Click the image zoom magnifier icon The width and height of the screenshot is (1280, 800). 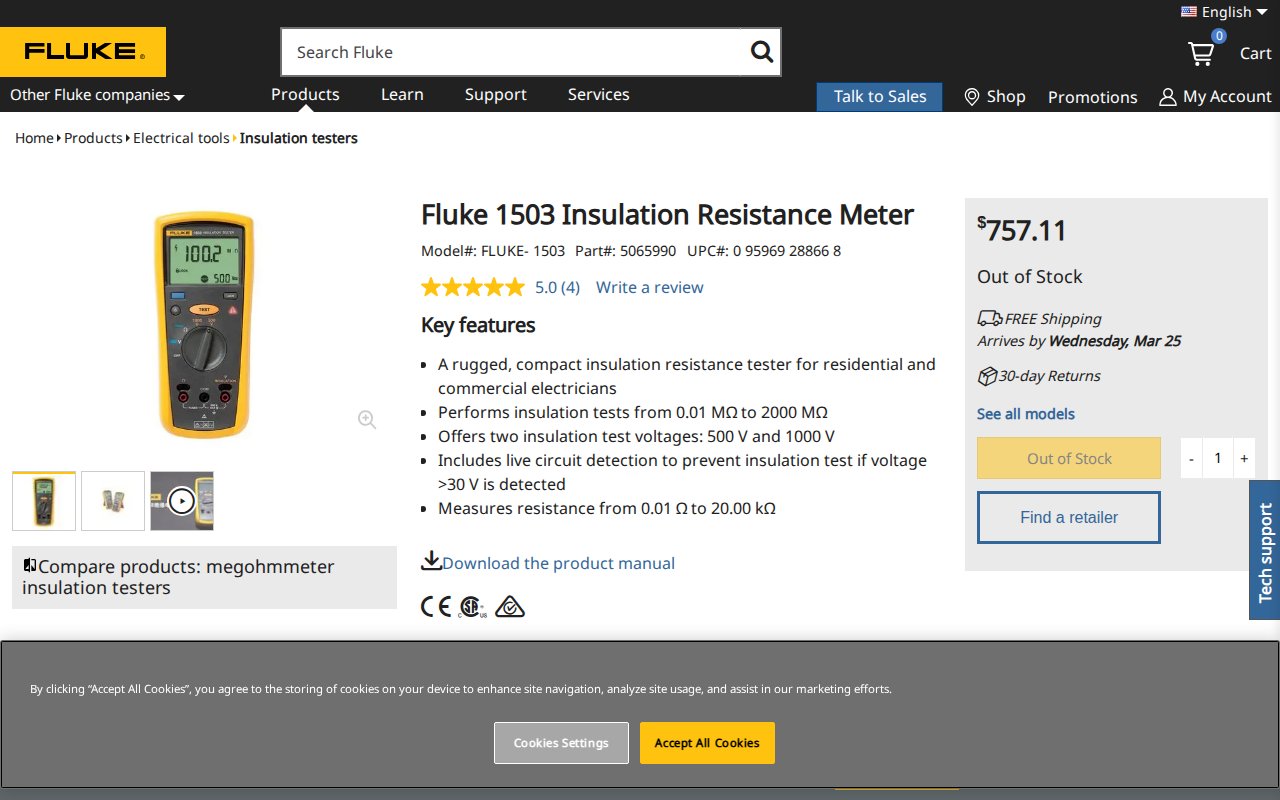367,420
